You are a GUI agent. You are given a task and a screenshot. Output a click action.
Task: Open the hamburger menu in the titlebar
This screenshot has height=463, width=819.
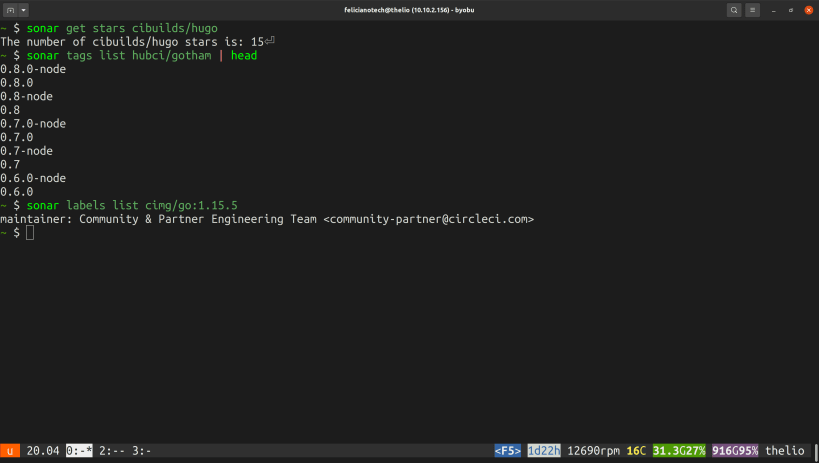[x=753, y=10]
